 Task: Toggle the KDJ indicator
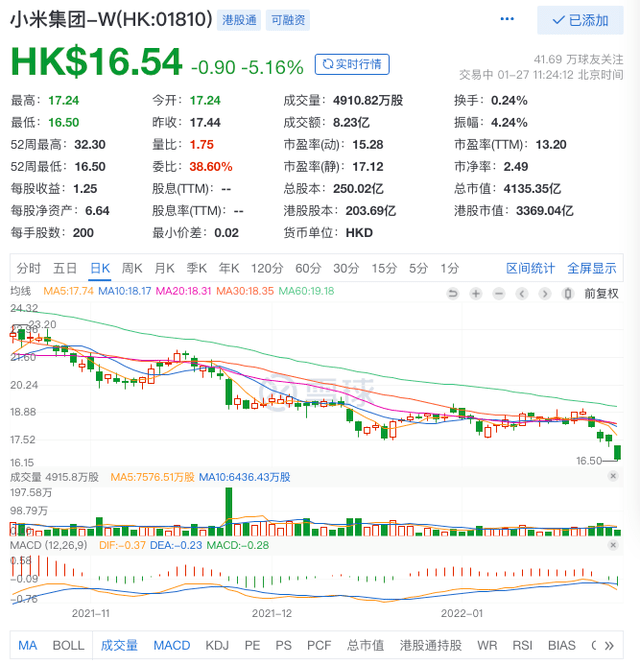tap(217, 645)
